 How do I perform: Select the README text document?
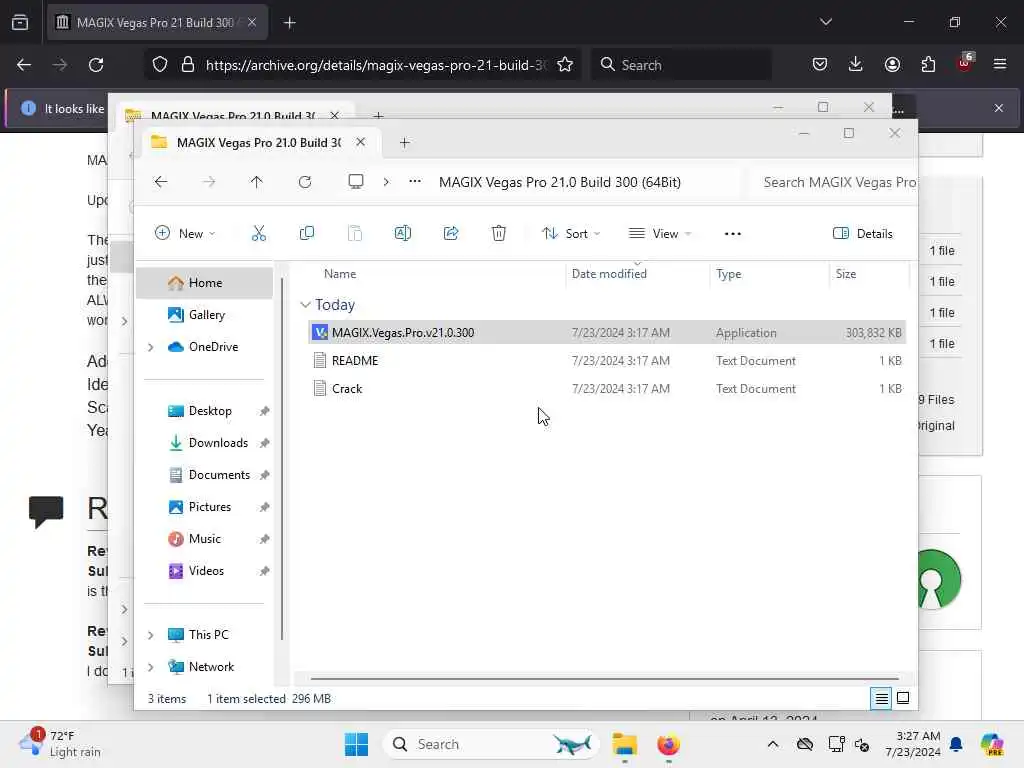(607, 360)
